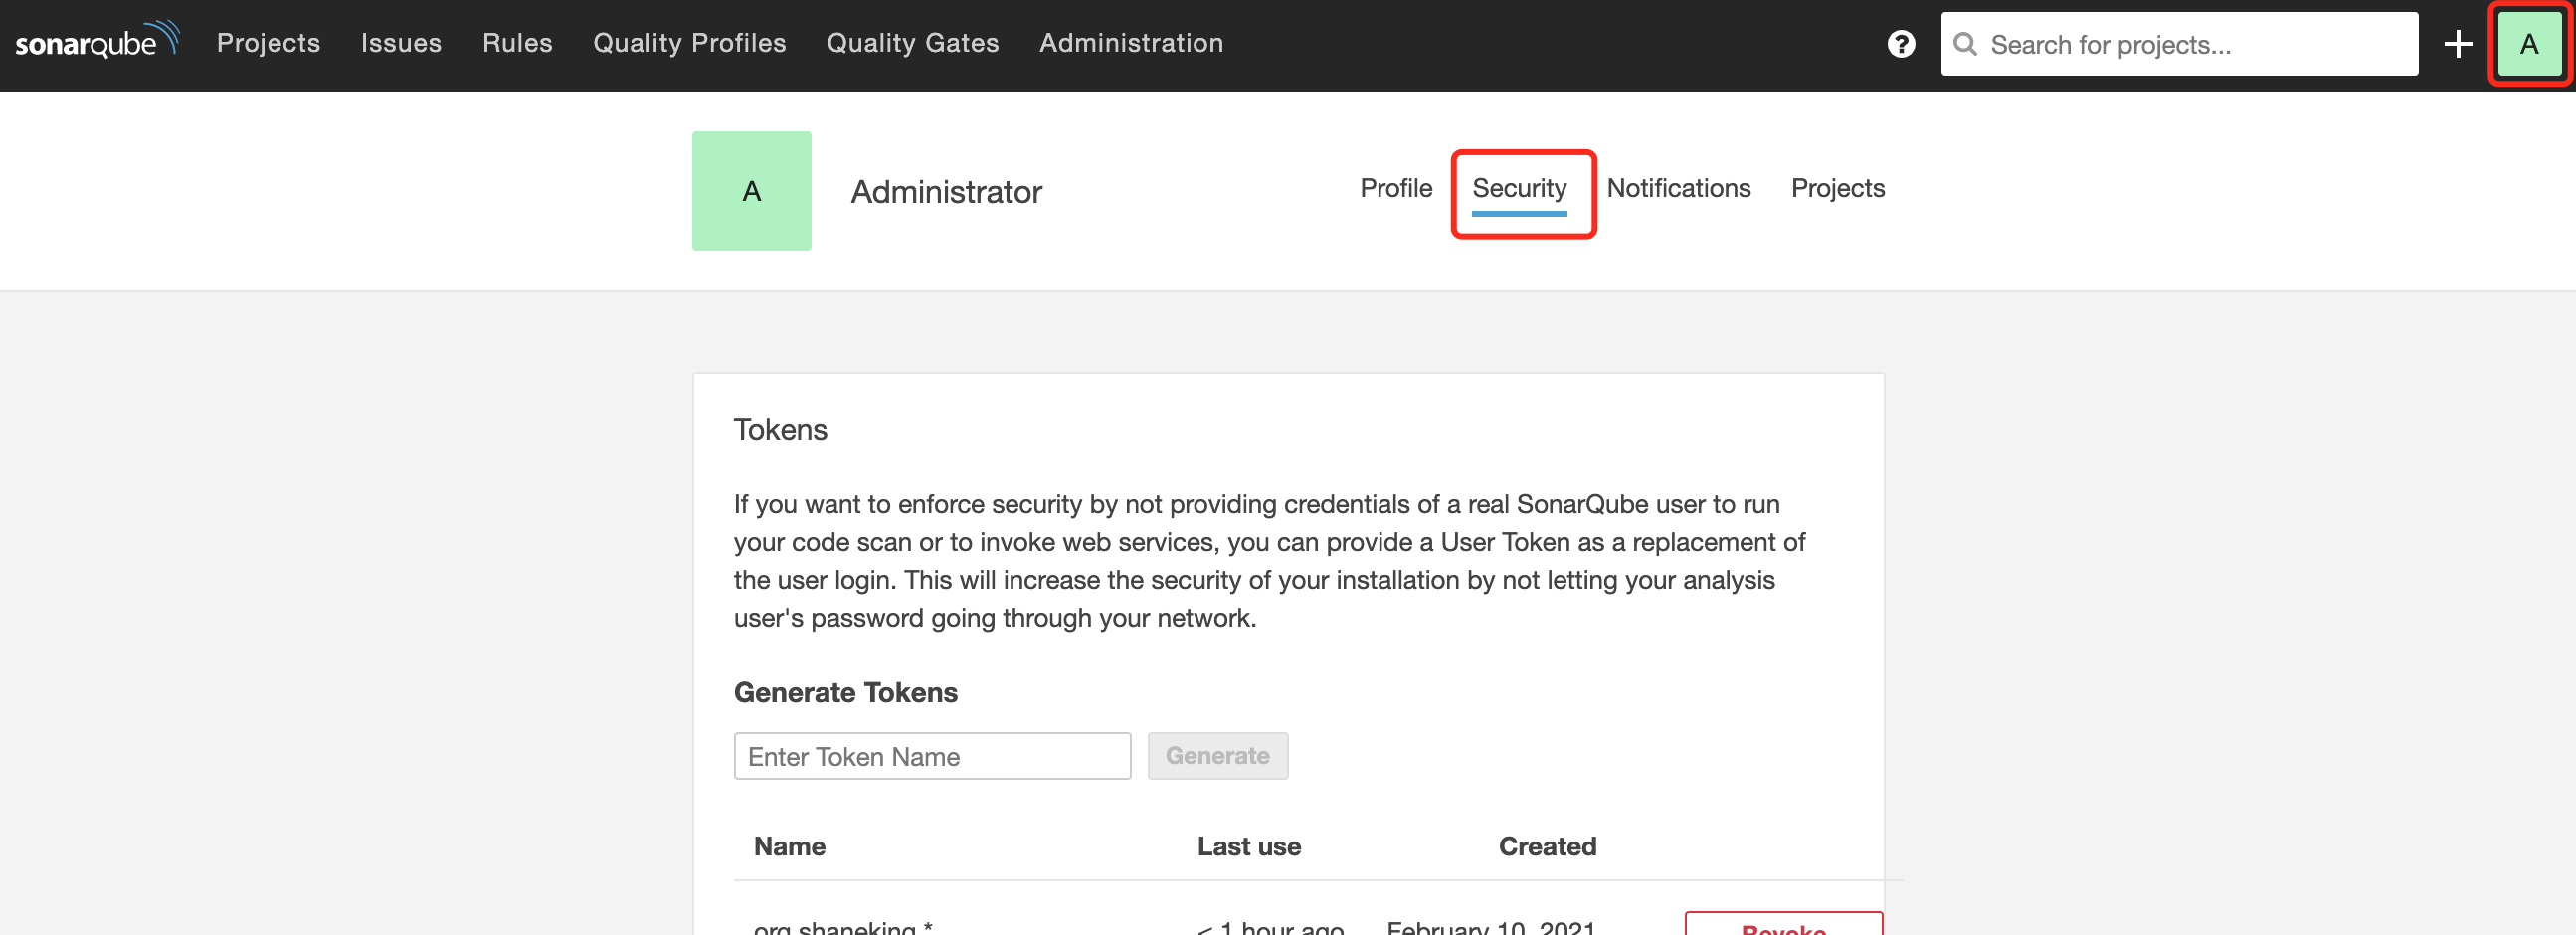This screenshot has height=935, width=2576.
Task: Open the Projects menu in top navigation
Action: [x=268, y=43]
